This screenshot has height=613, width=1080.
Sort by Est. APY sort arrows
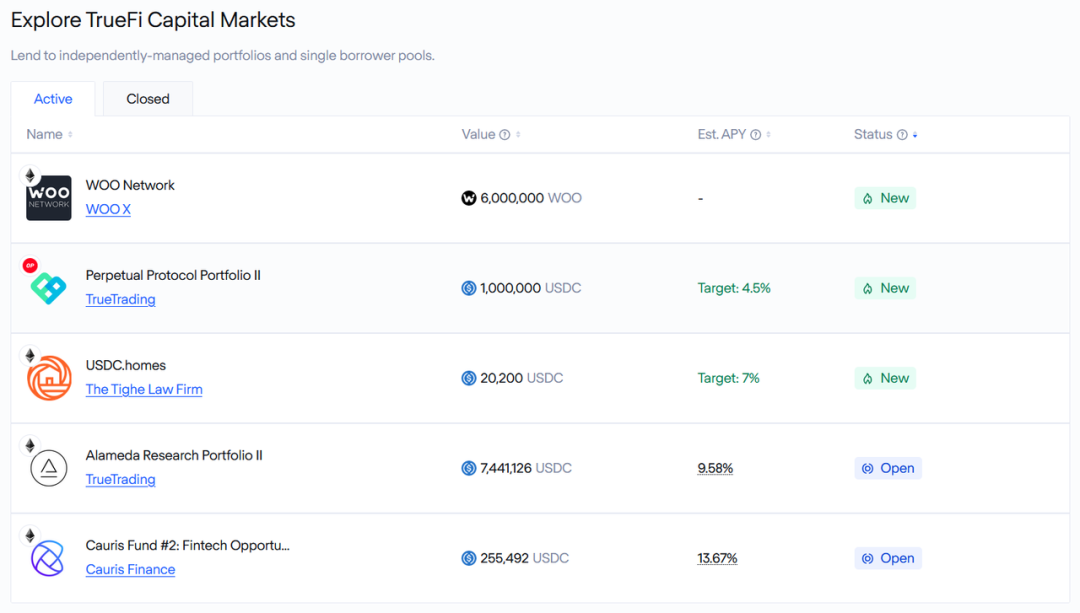[769, 135]
